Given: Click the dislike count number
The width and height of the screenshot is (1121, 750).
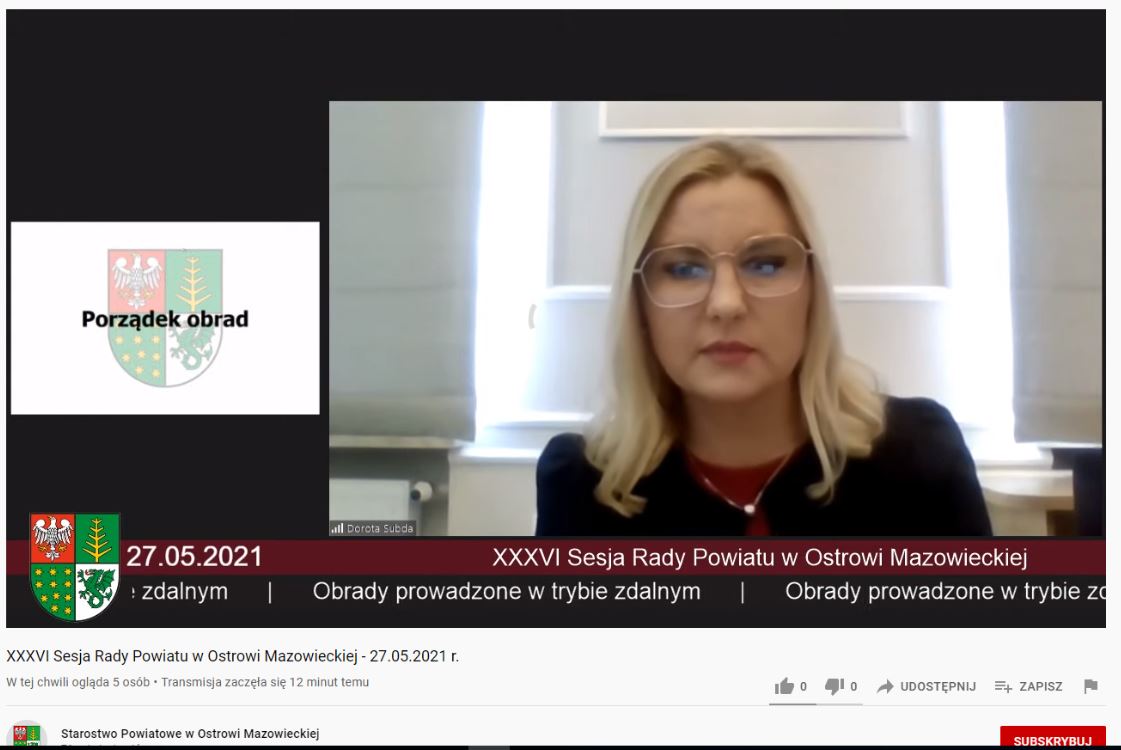Looking at the screenshot, I should 854,686.
